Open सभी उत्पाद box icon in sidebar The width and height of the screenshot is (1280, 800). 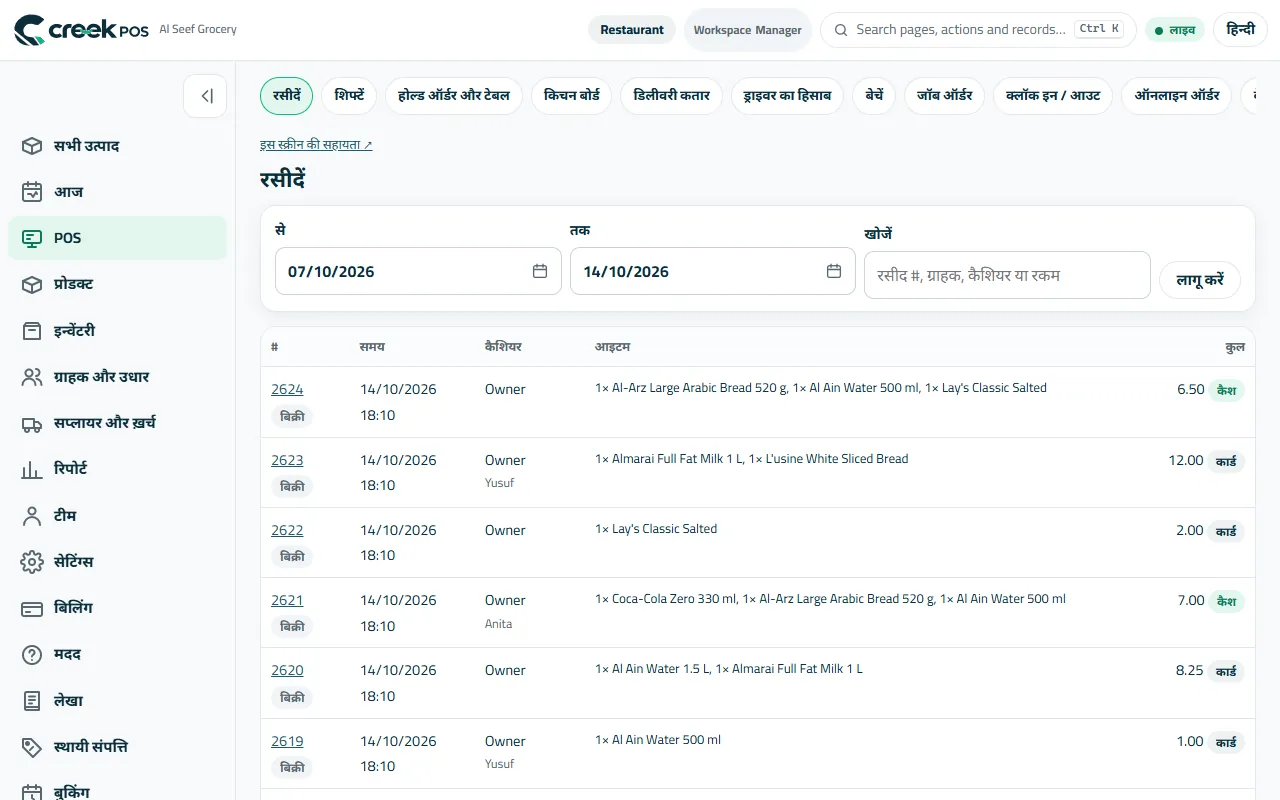[x=32, y=146]
